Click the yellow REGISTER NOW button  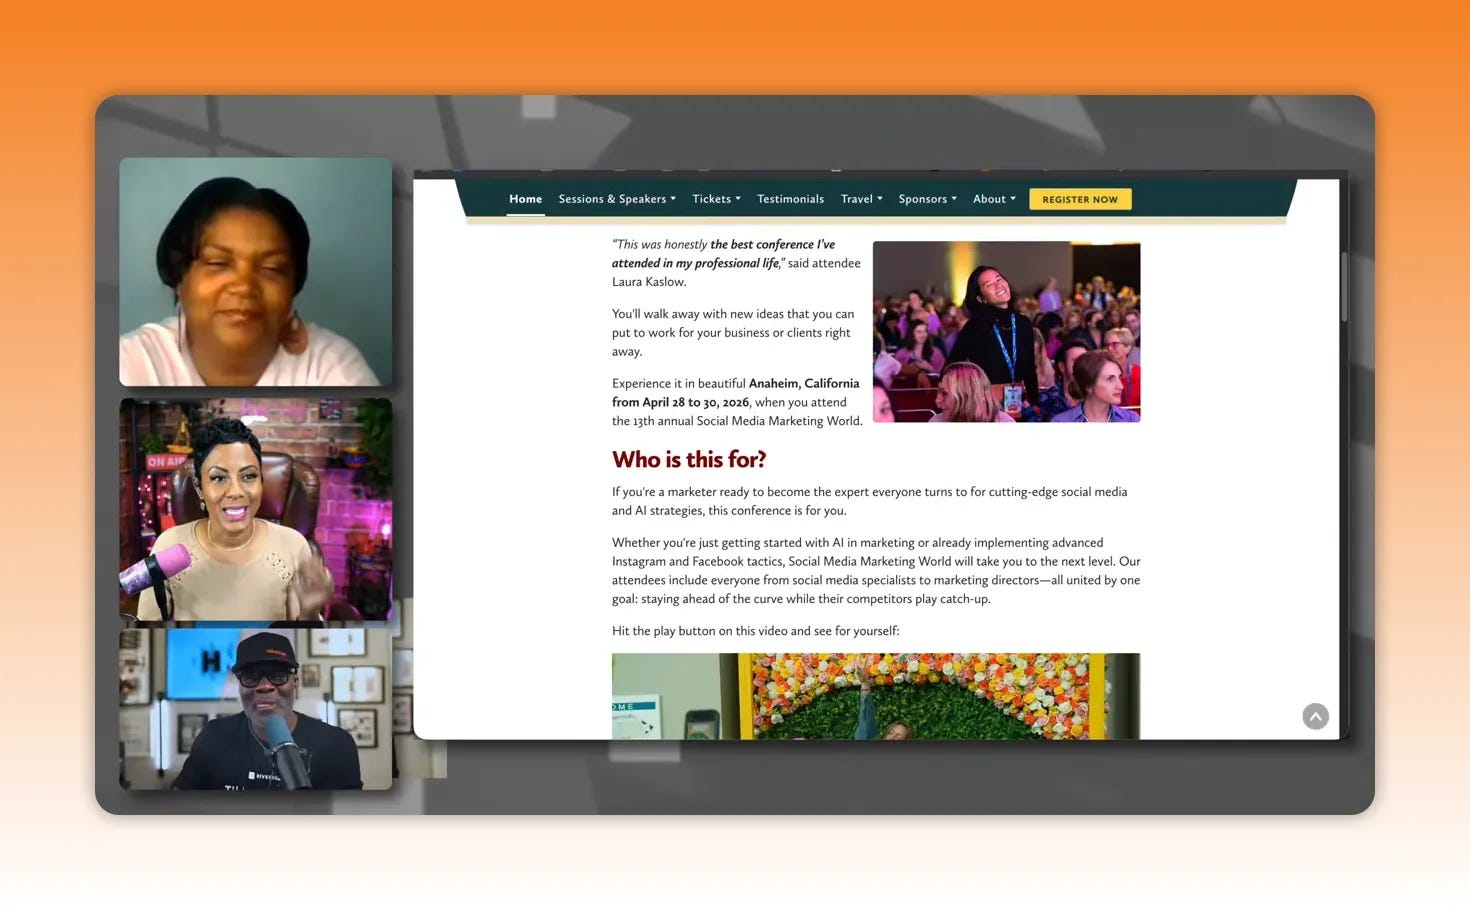1080,199
